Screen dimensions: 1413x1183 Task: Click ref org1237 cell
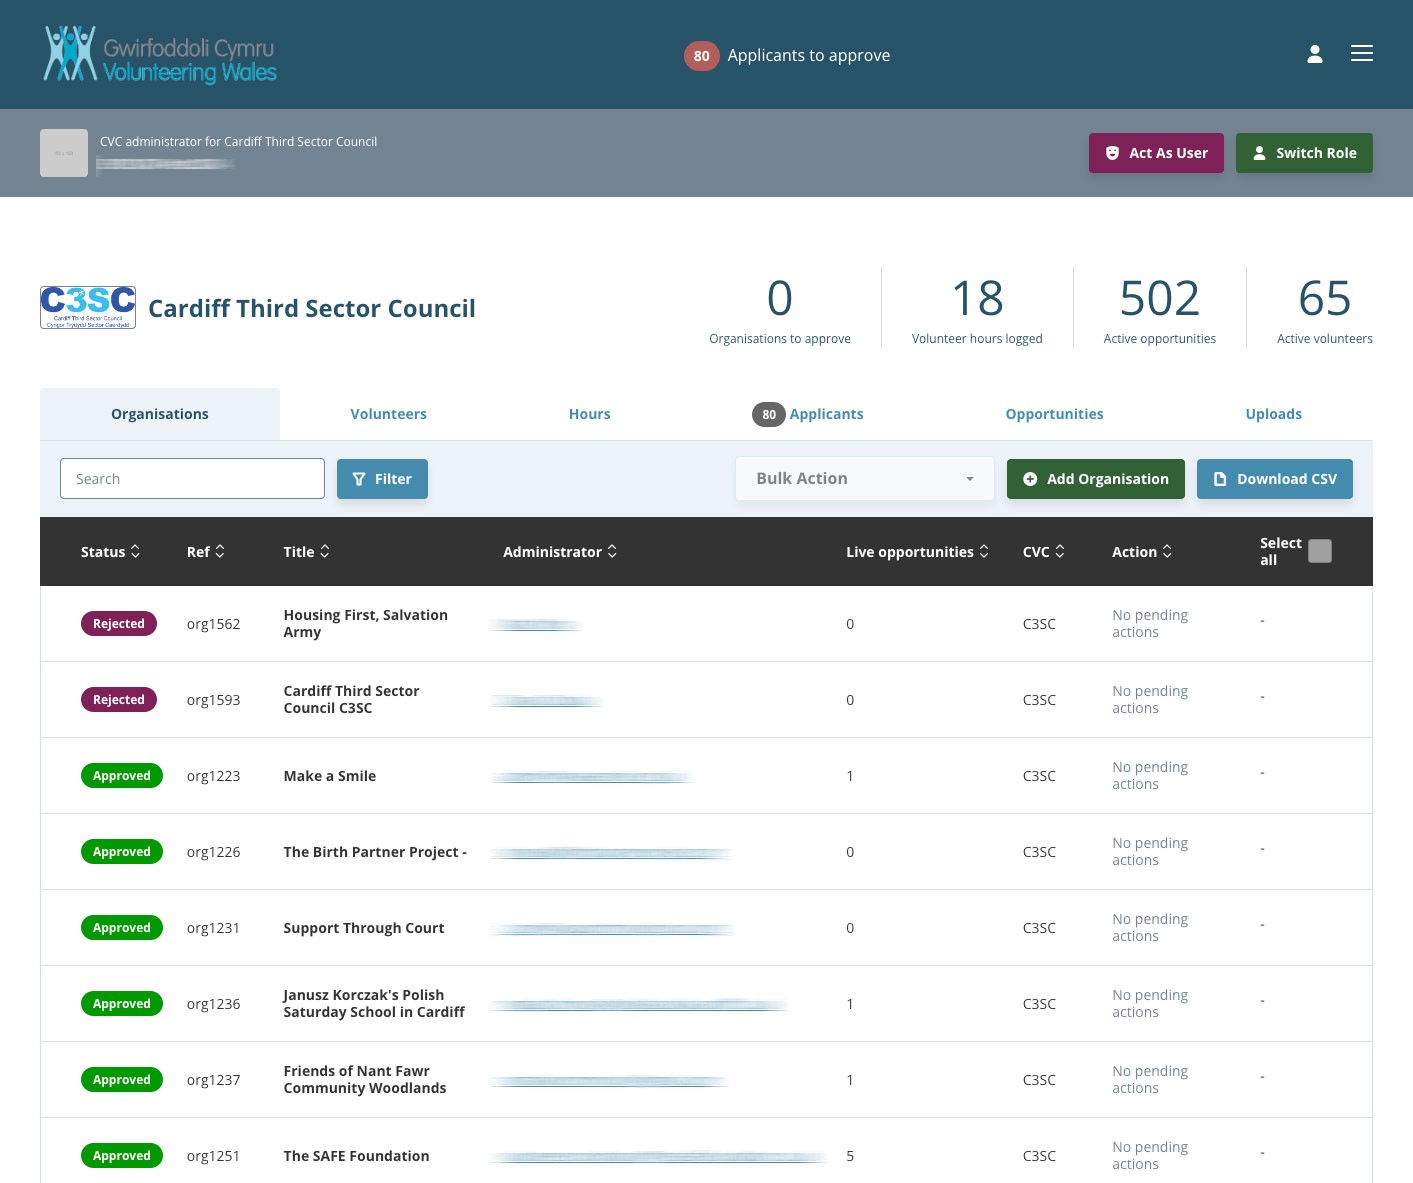pyautogui.click(x=213, y=1080)
